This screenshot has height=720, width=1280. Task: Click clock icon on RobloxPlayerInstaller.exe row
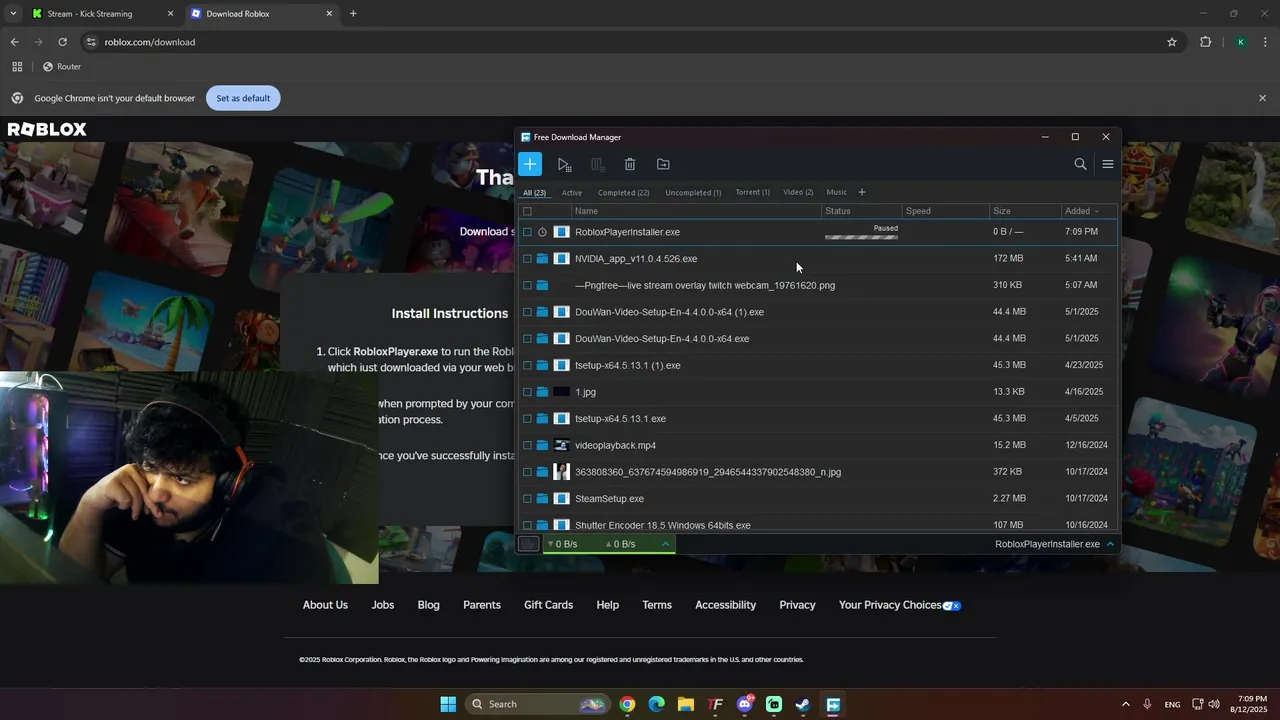542,232
